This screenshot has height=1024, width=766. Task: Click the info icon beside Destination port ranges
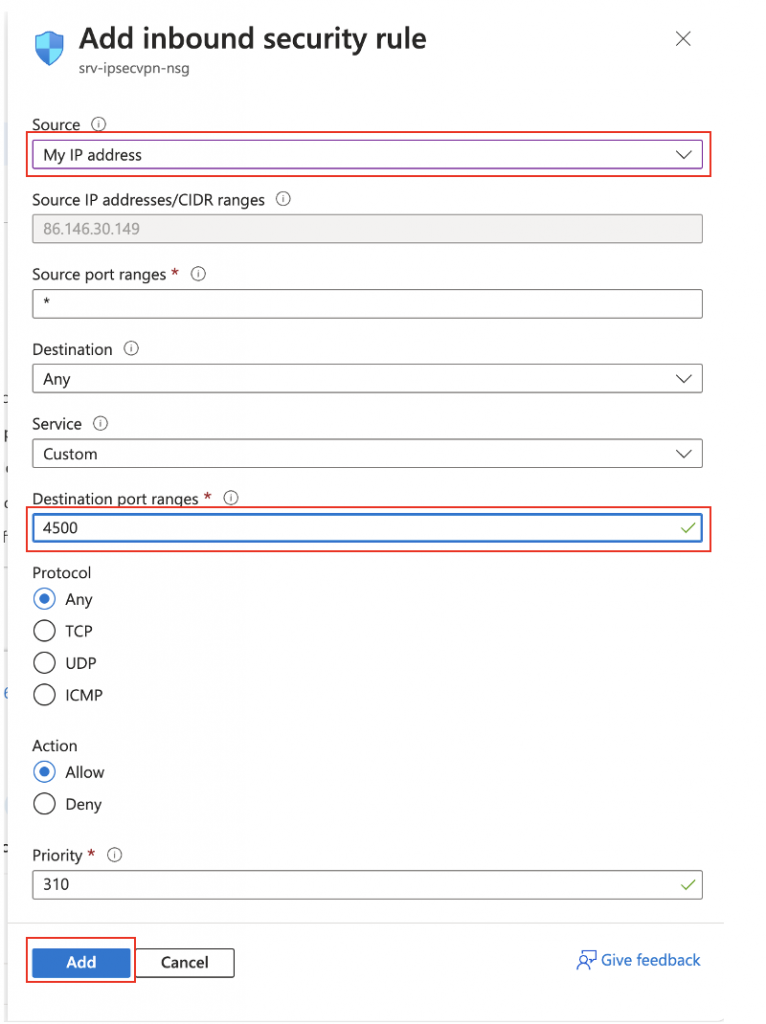click(x=231, y=498)
